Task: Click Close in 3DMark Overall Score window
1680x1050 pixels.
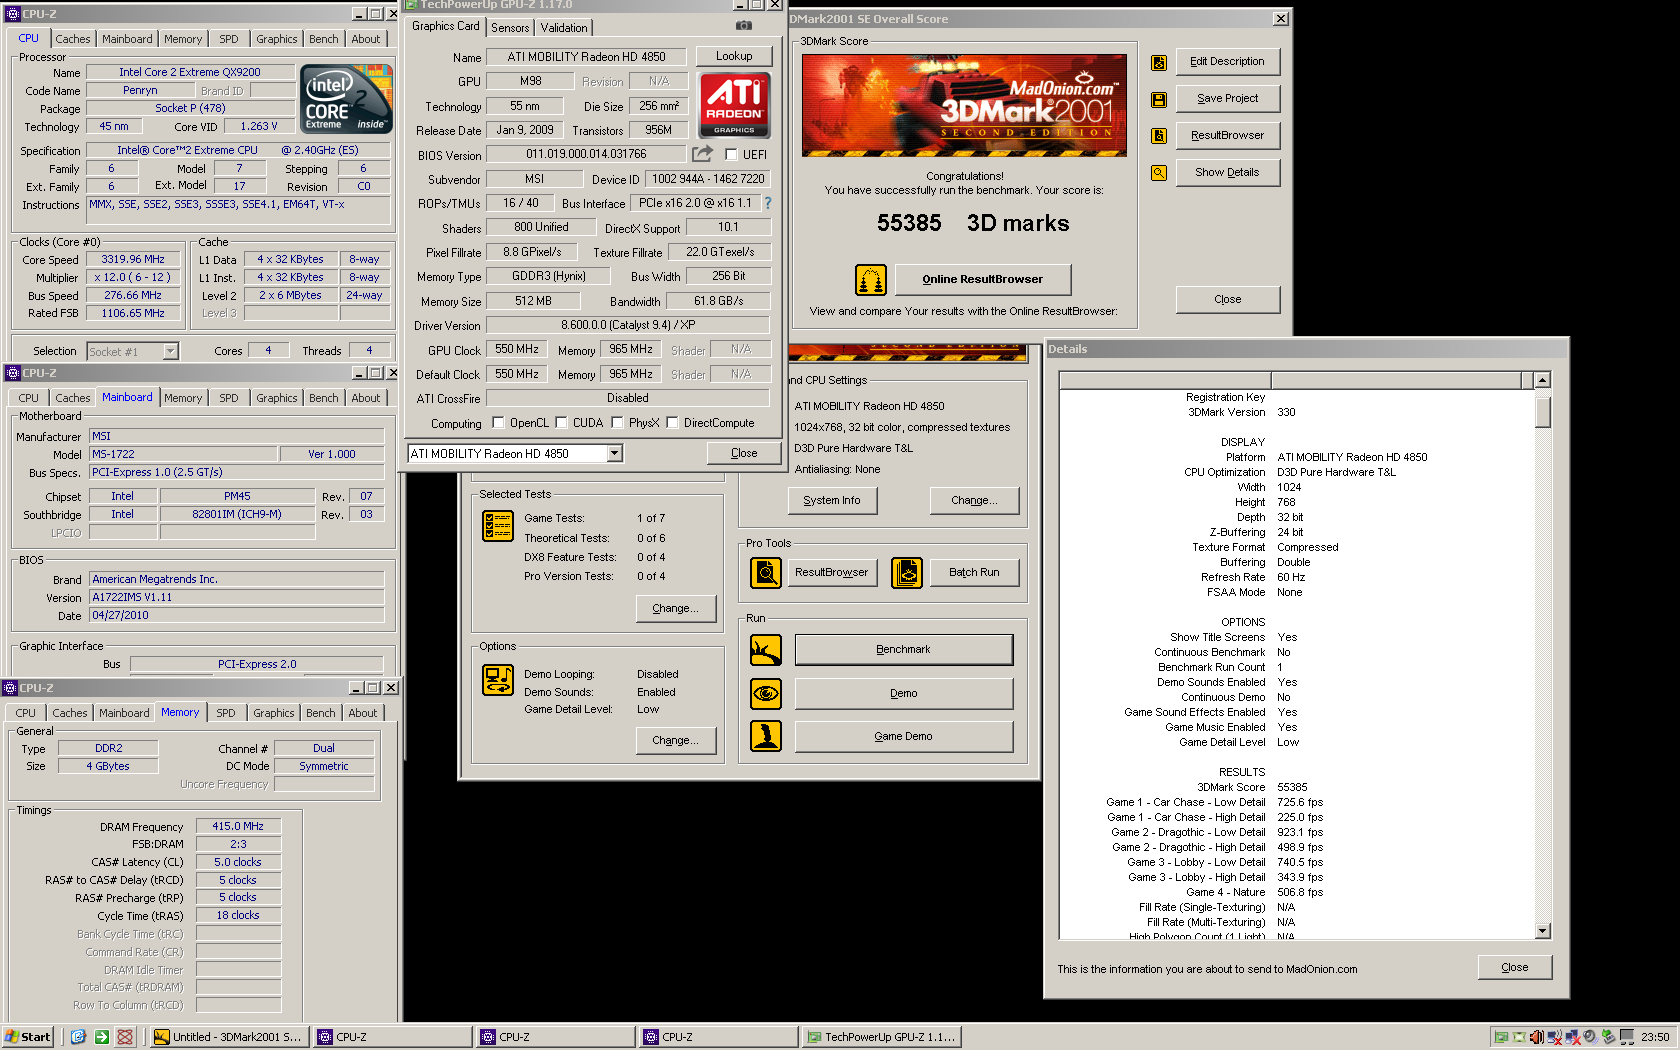Action: [x=1227, y=299]
